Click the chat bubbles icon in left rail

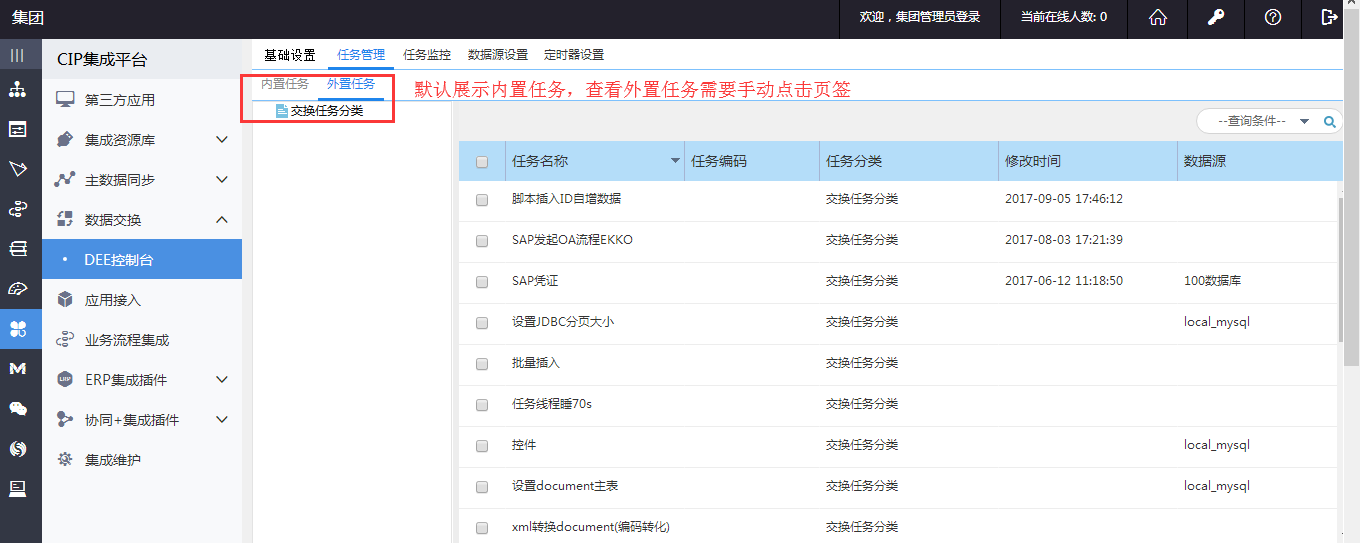coord(18,409)
